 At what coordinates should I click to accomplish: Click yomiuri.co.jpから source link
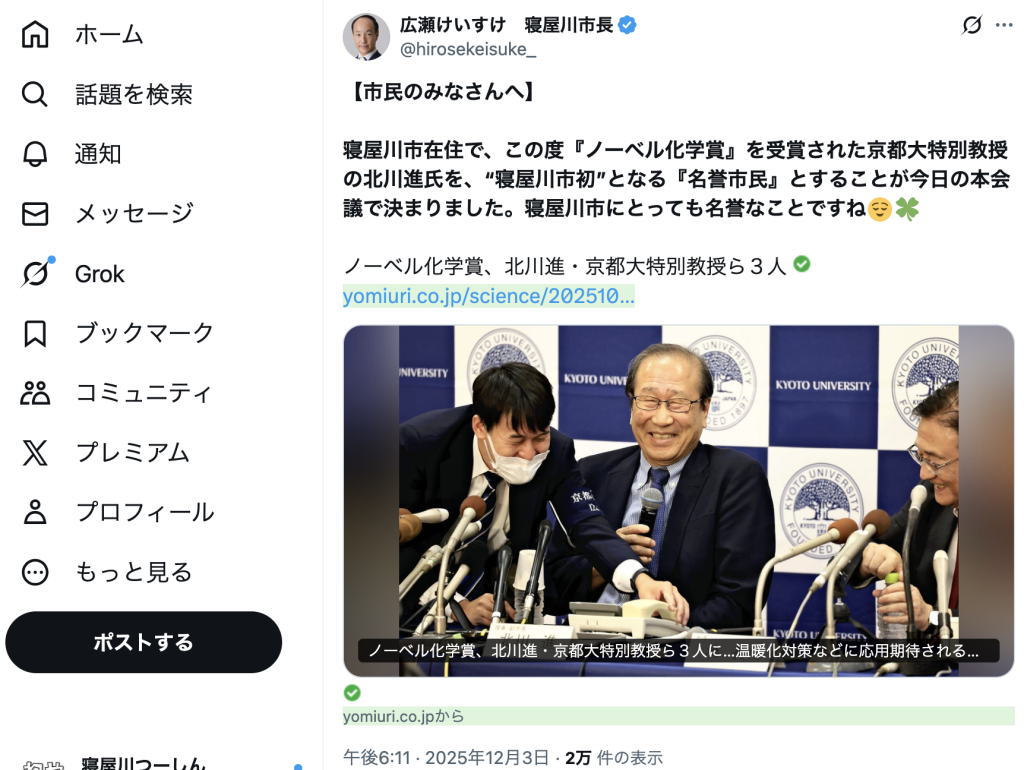(x=404, y=716)
